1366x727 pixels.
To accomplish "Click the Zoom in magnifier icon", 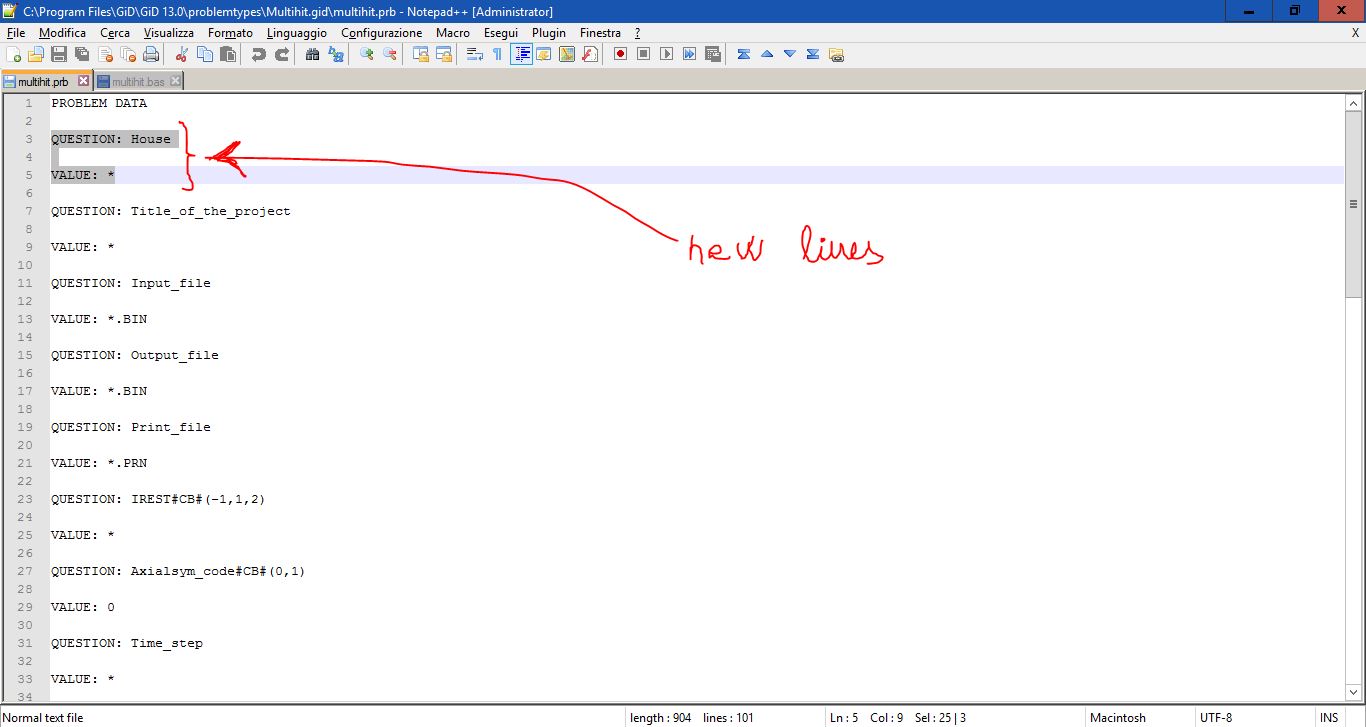I will pyautogui.click(x=367, y=54).
